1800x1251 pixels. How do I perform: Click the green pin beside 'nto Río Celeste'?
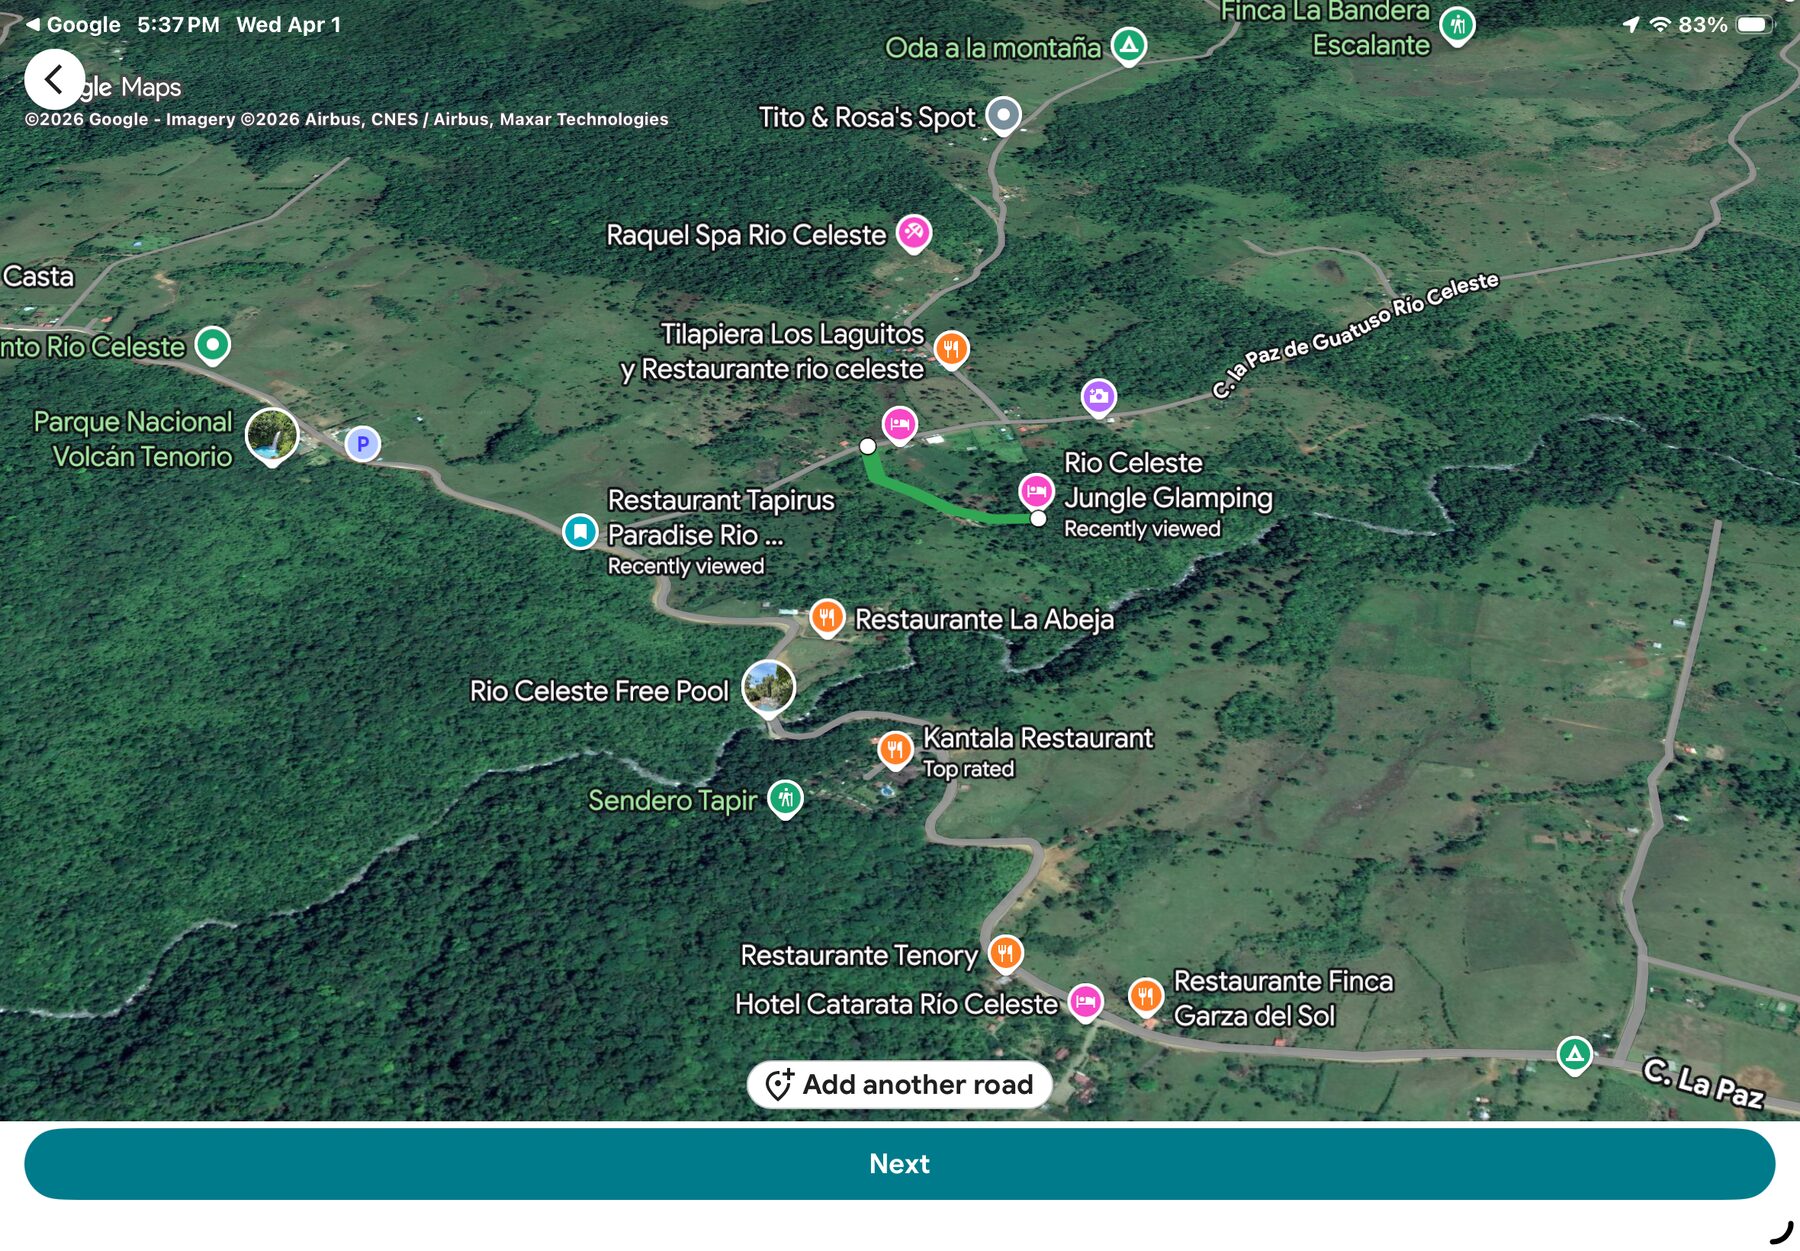coord(212,346)
